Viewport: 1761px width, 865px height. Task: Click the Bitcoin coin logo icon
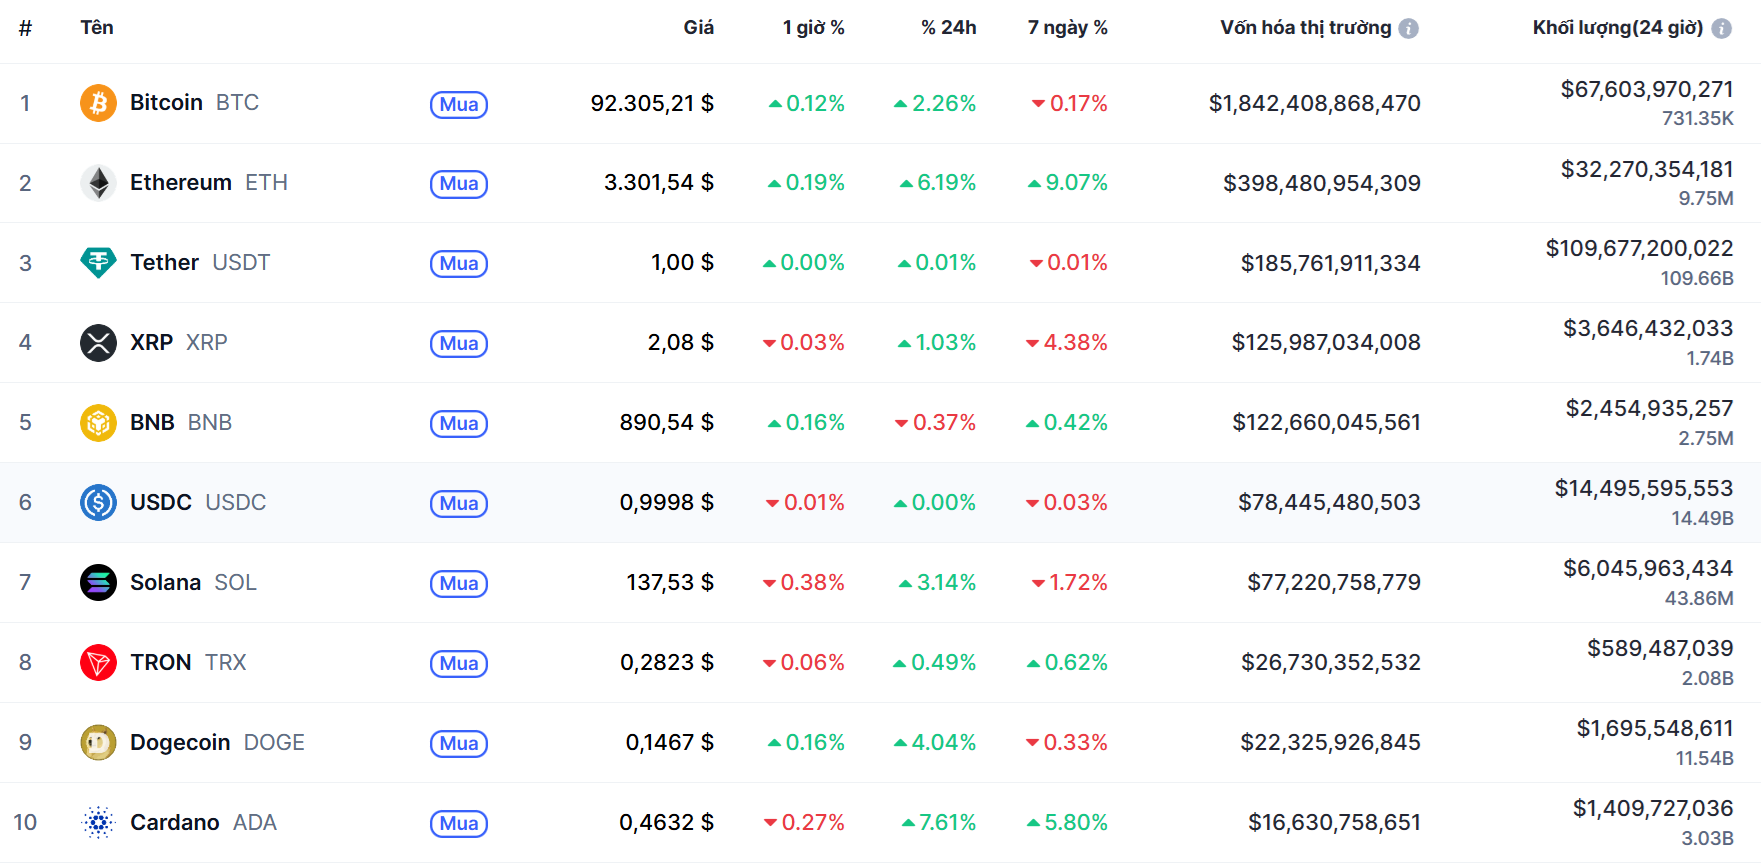pos(98,103)
